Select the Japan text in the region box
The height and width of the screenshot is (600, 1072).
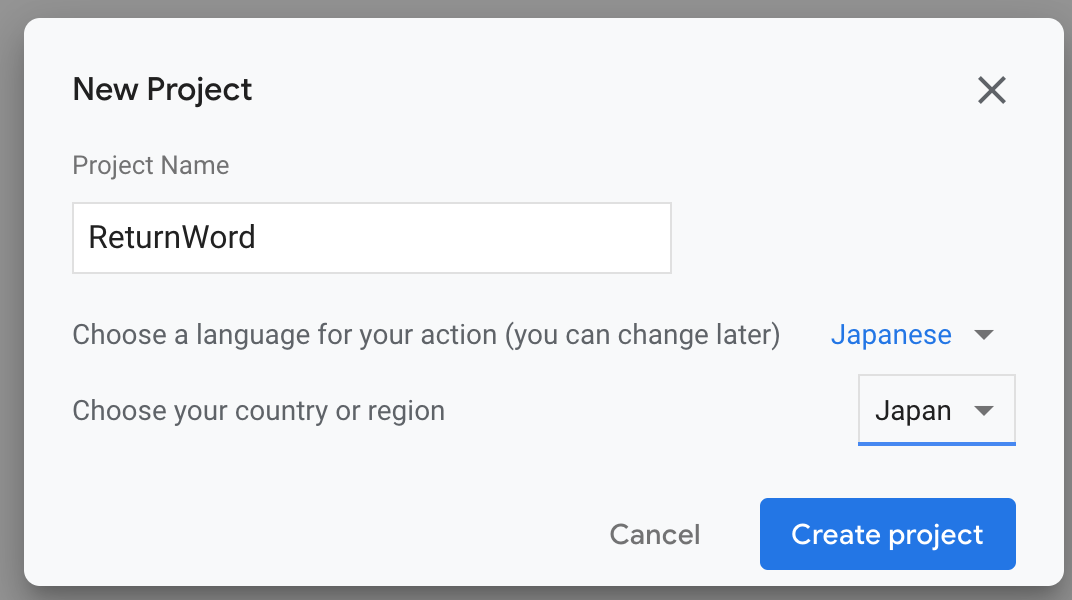click(913, 411)
